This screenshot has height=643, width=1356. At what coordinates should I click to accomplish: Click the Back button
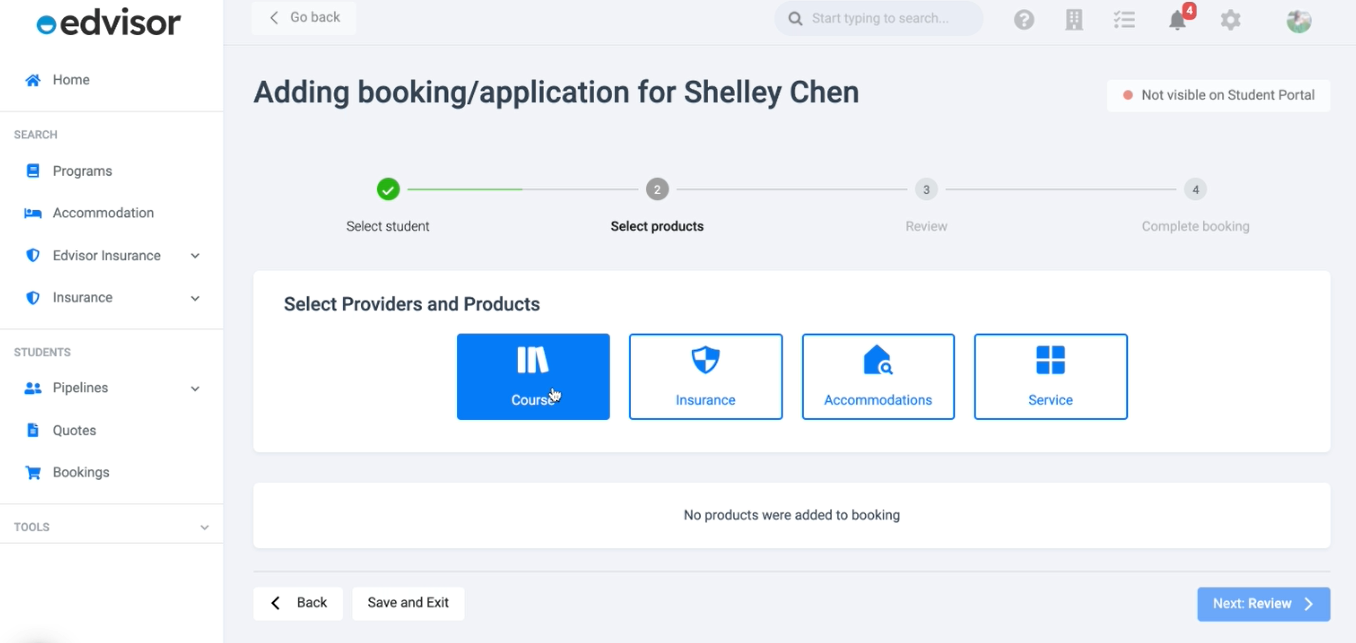tap(298, 603)
